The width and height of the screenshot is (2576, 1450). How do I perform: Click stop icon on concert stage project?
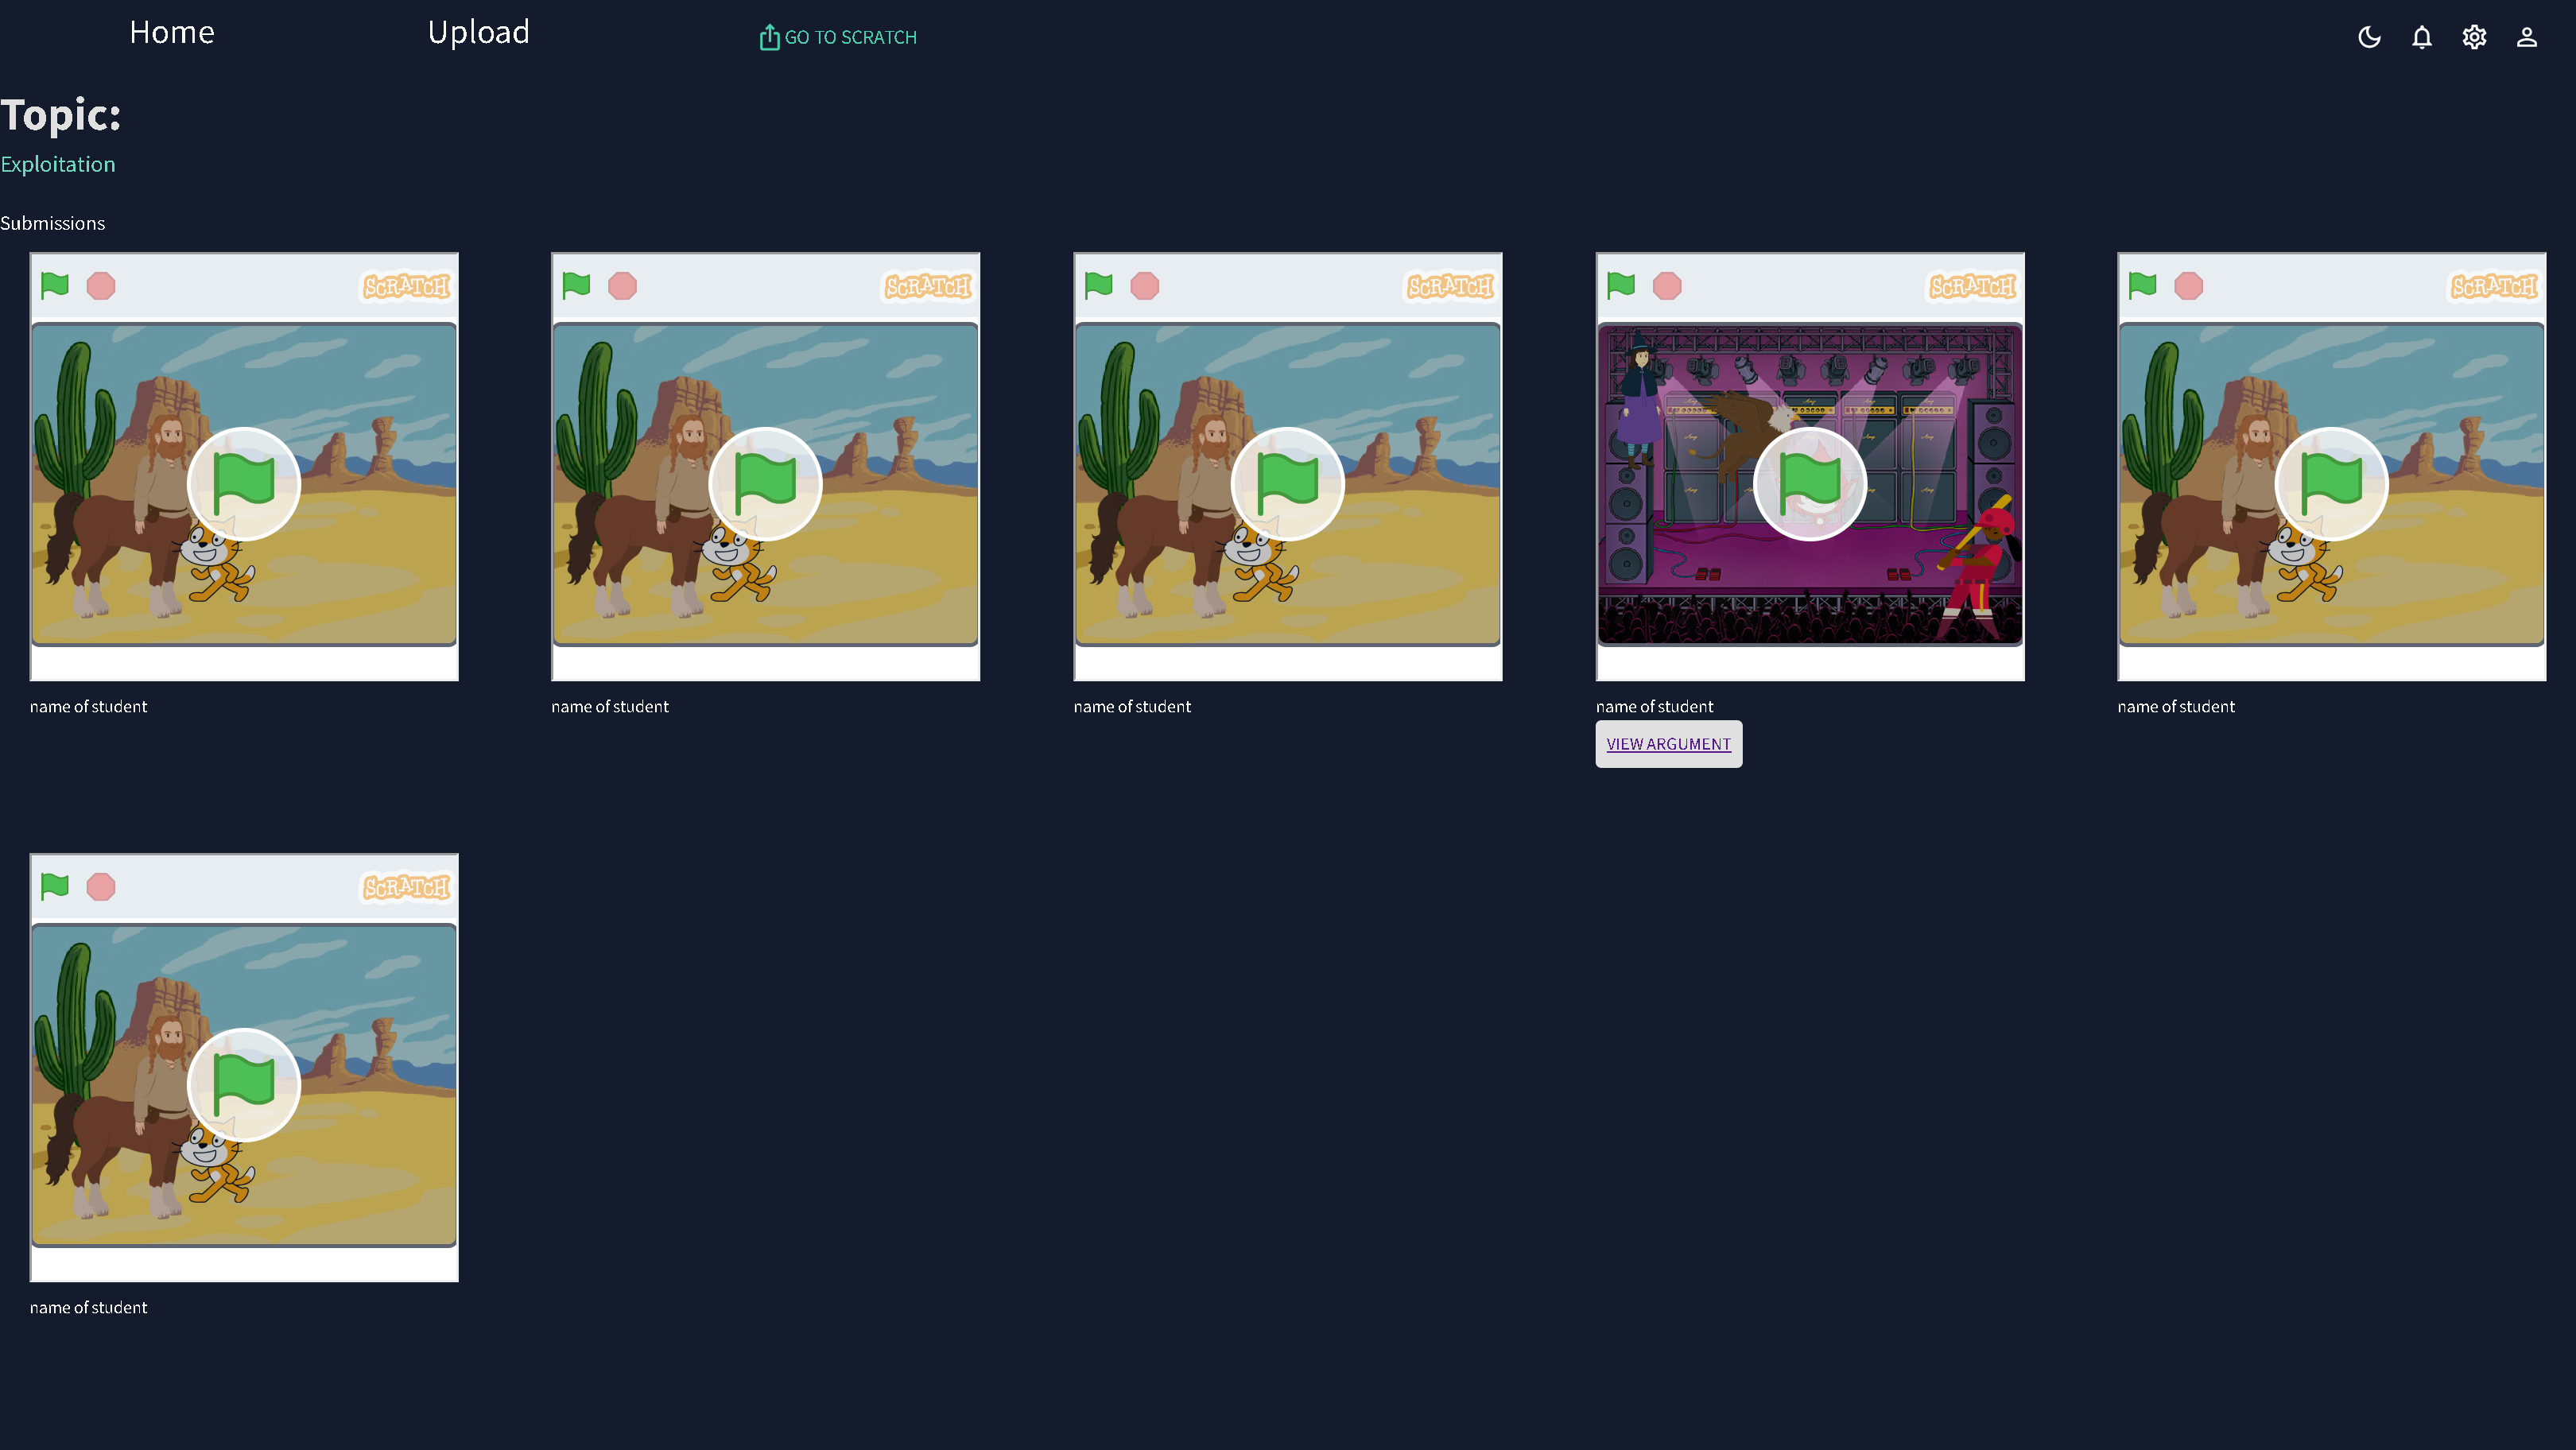point(1667,286)
